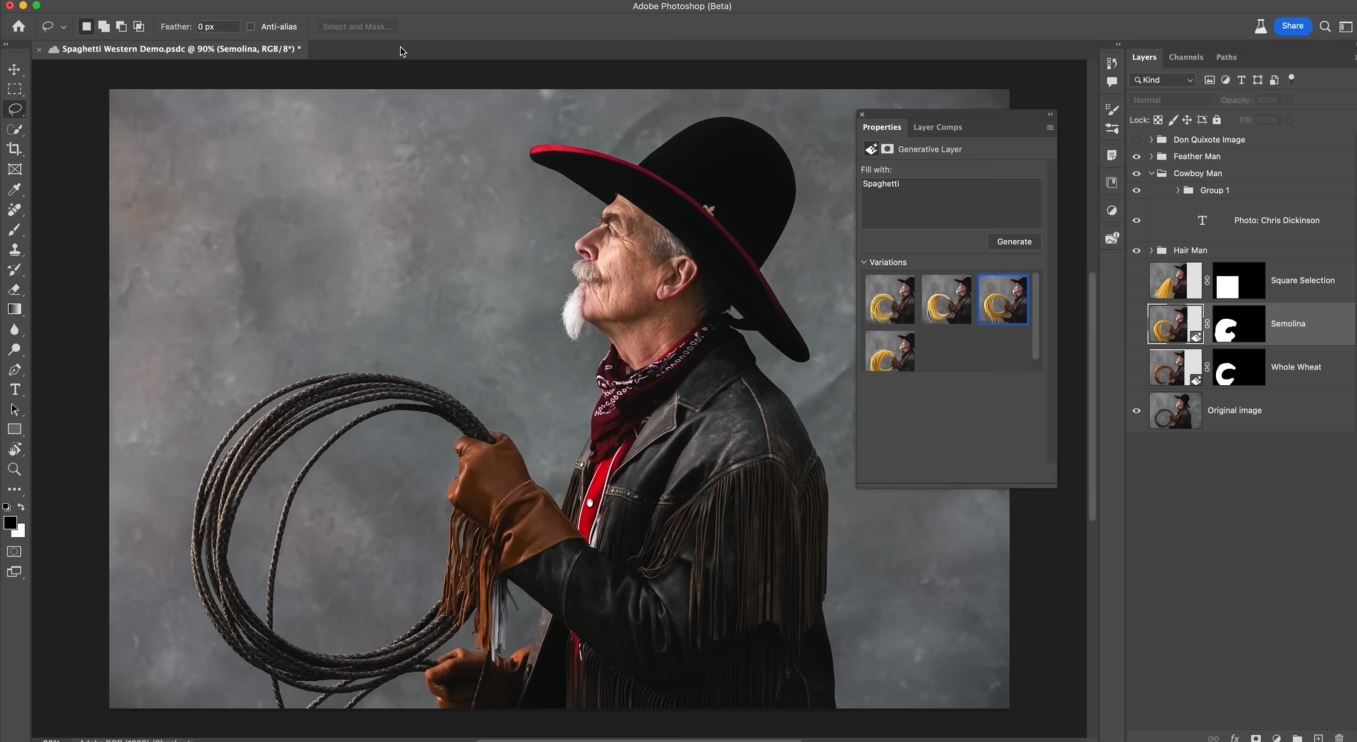Click the Home icon in options bar
The width and height of the screenshot is (1357, 742).
point(18,27)
